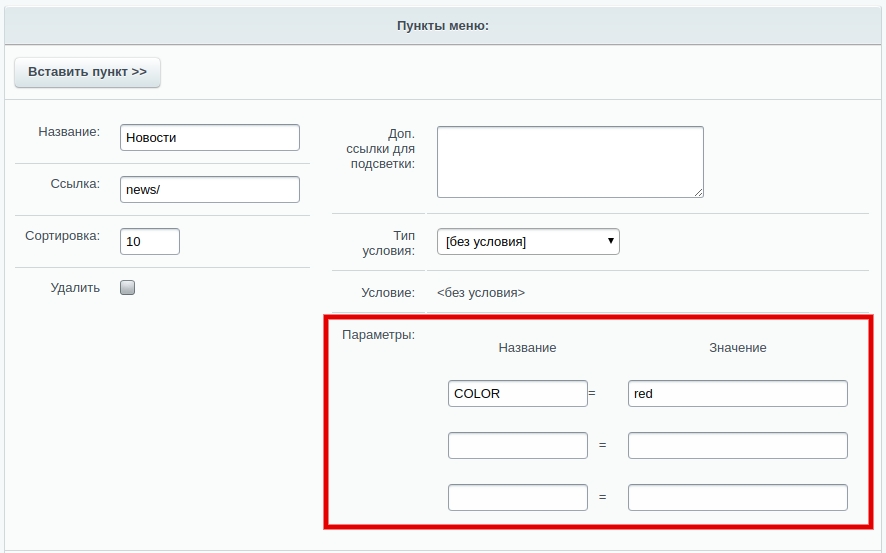Click the "Название" field containing Новости
Image resolution: width=886 pixels, height=553 pixels.
(x=209, y=138)
